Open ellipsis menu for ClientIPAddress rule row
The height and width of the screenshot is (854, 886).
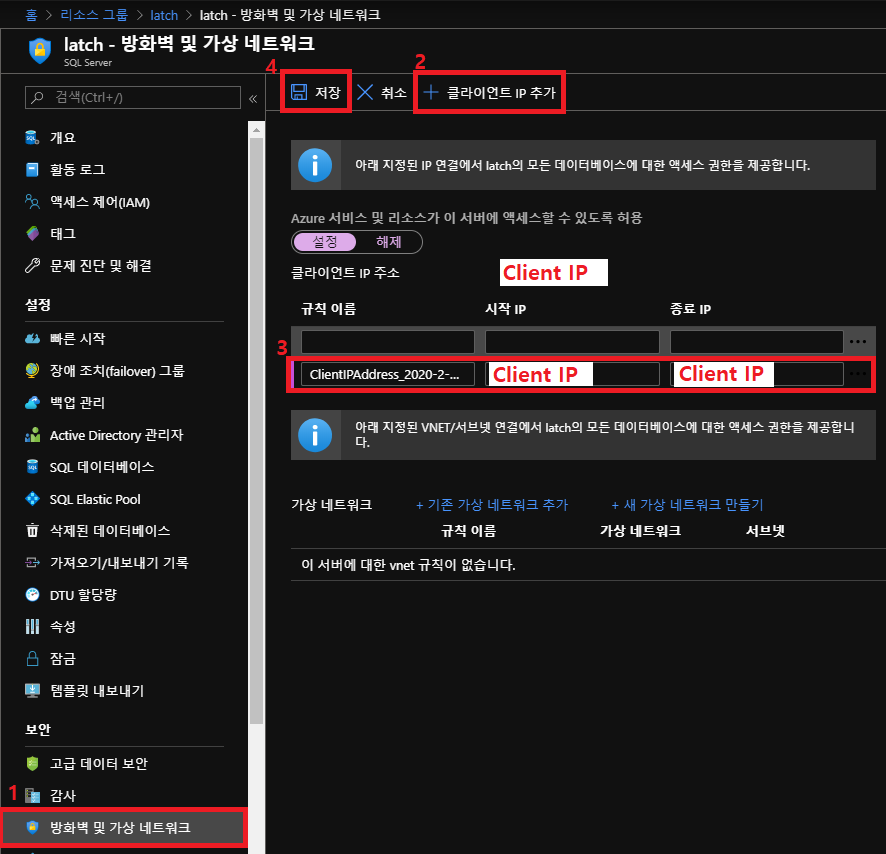pyautogui.click(x=858, y=374)
